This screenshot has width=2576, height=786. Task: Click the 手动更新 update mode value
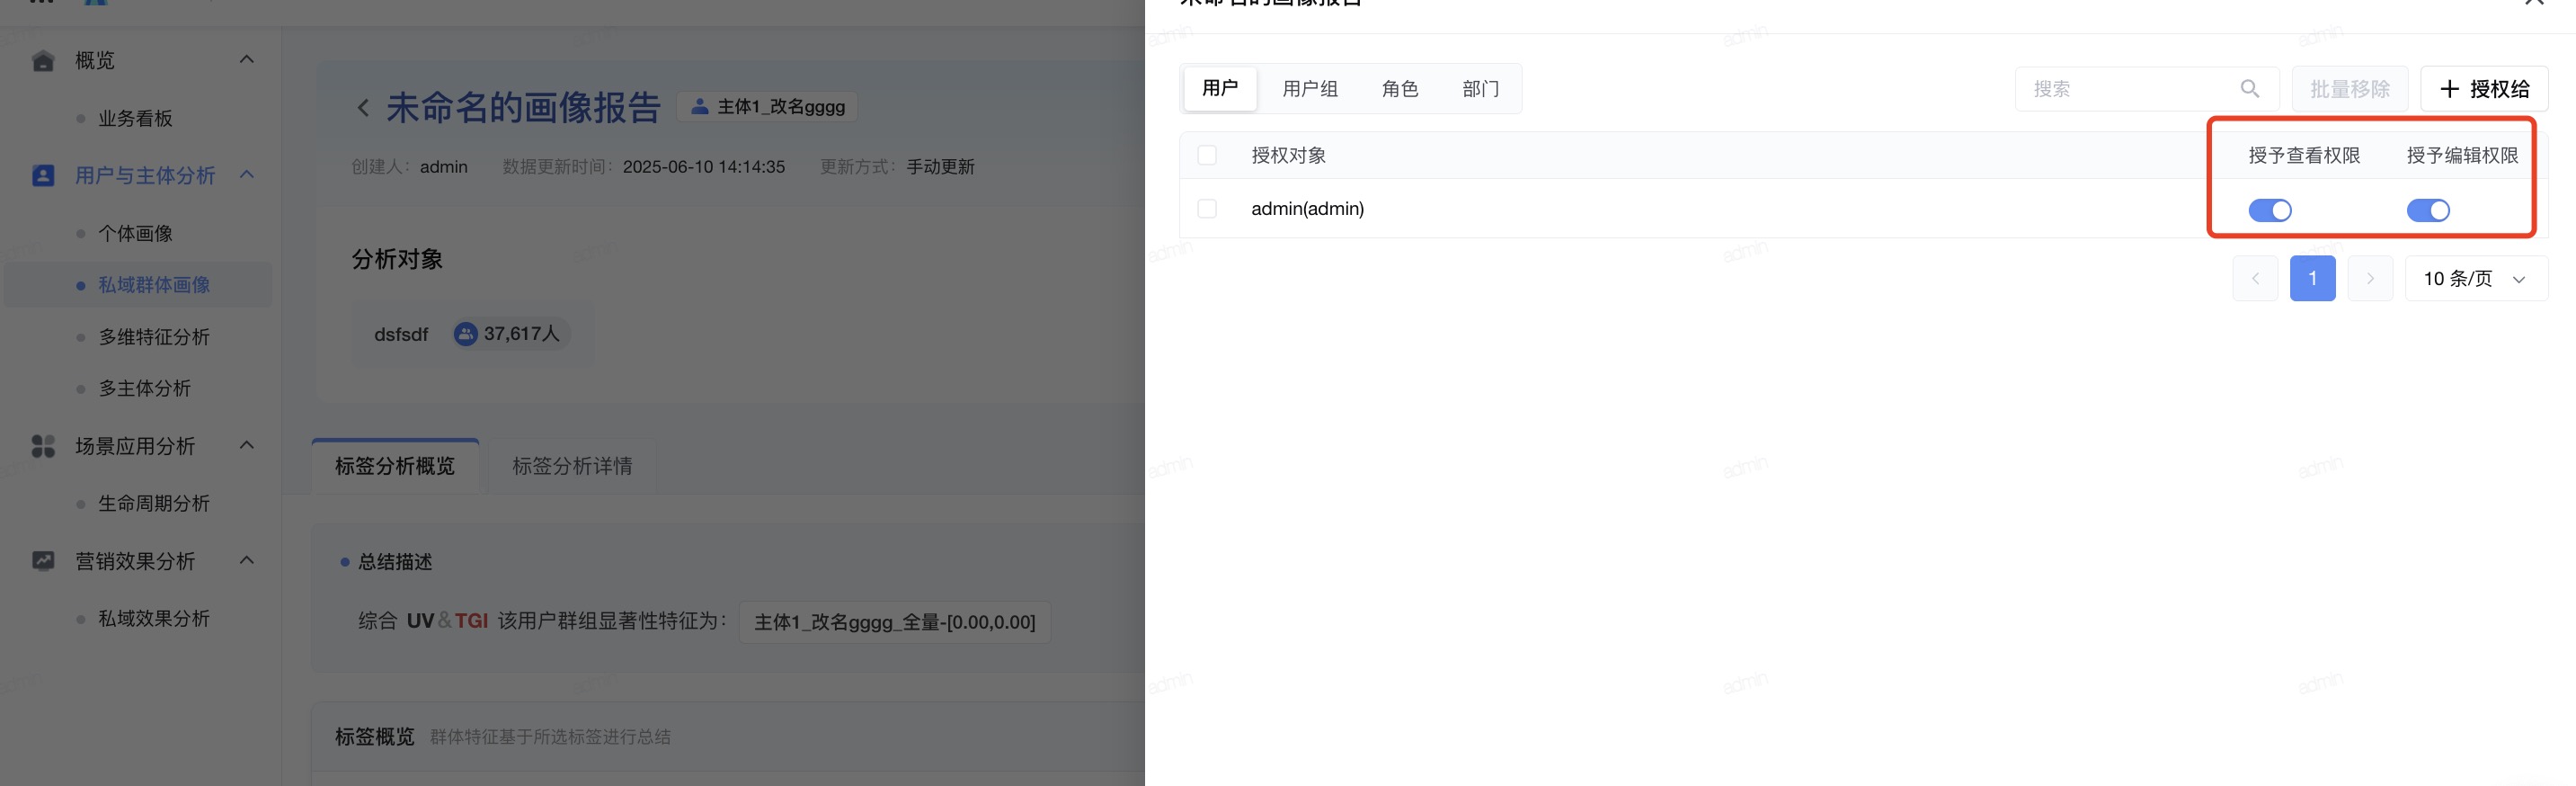tap(940, 167)
